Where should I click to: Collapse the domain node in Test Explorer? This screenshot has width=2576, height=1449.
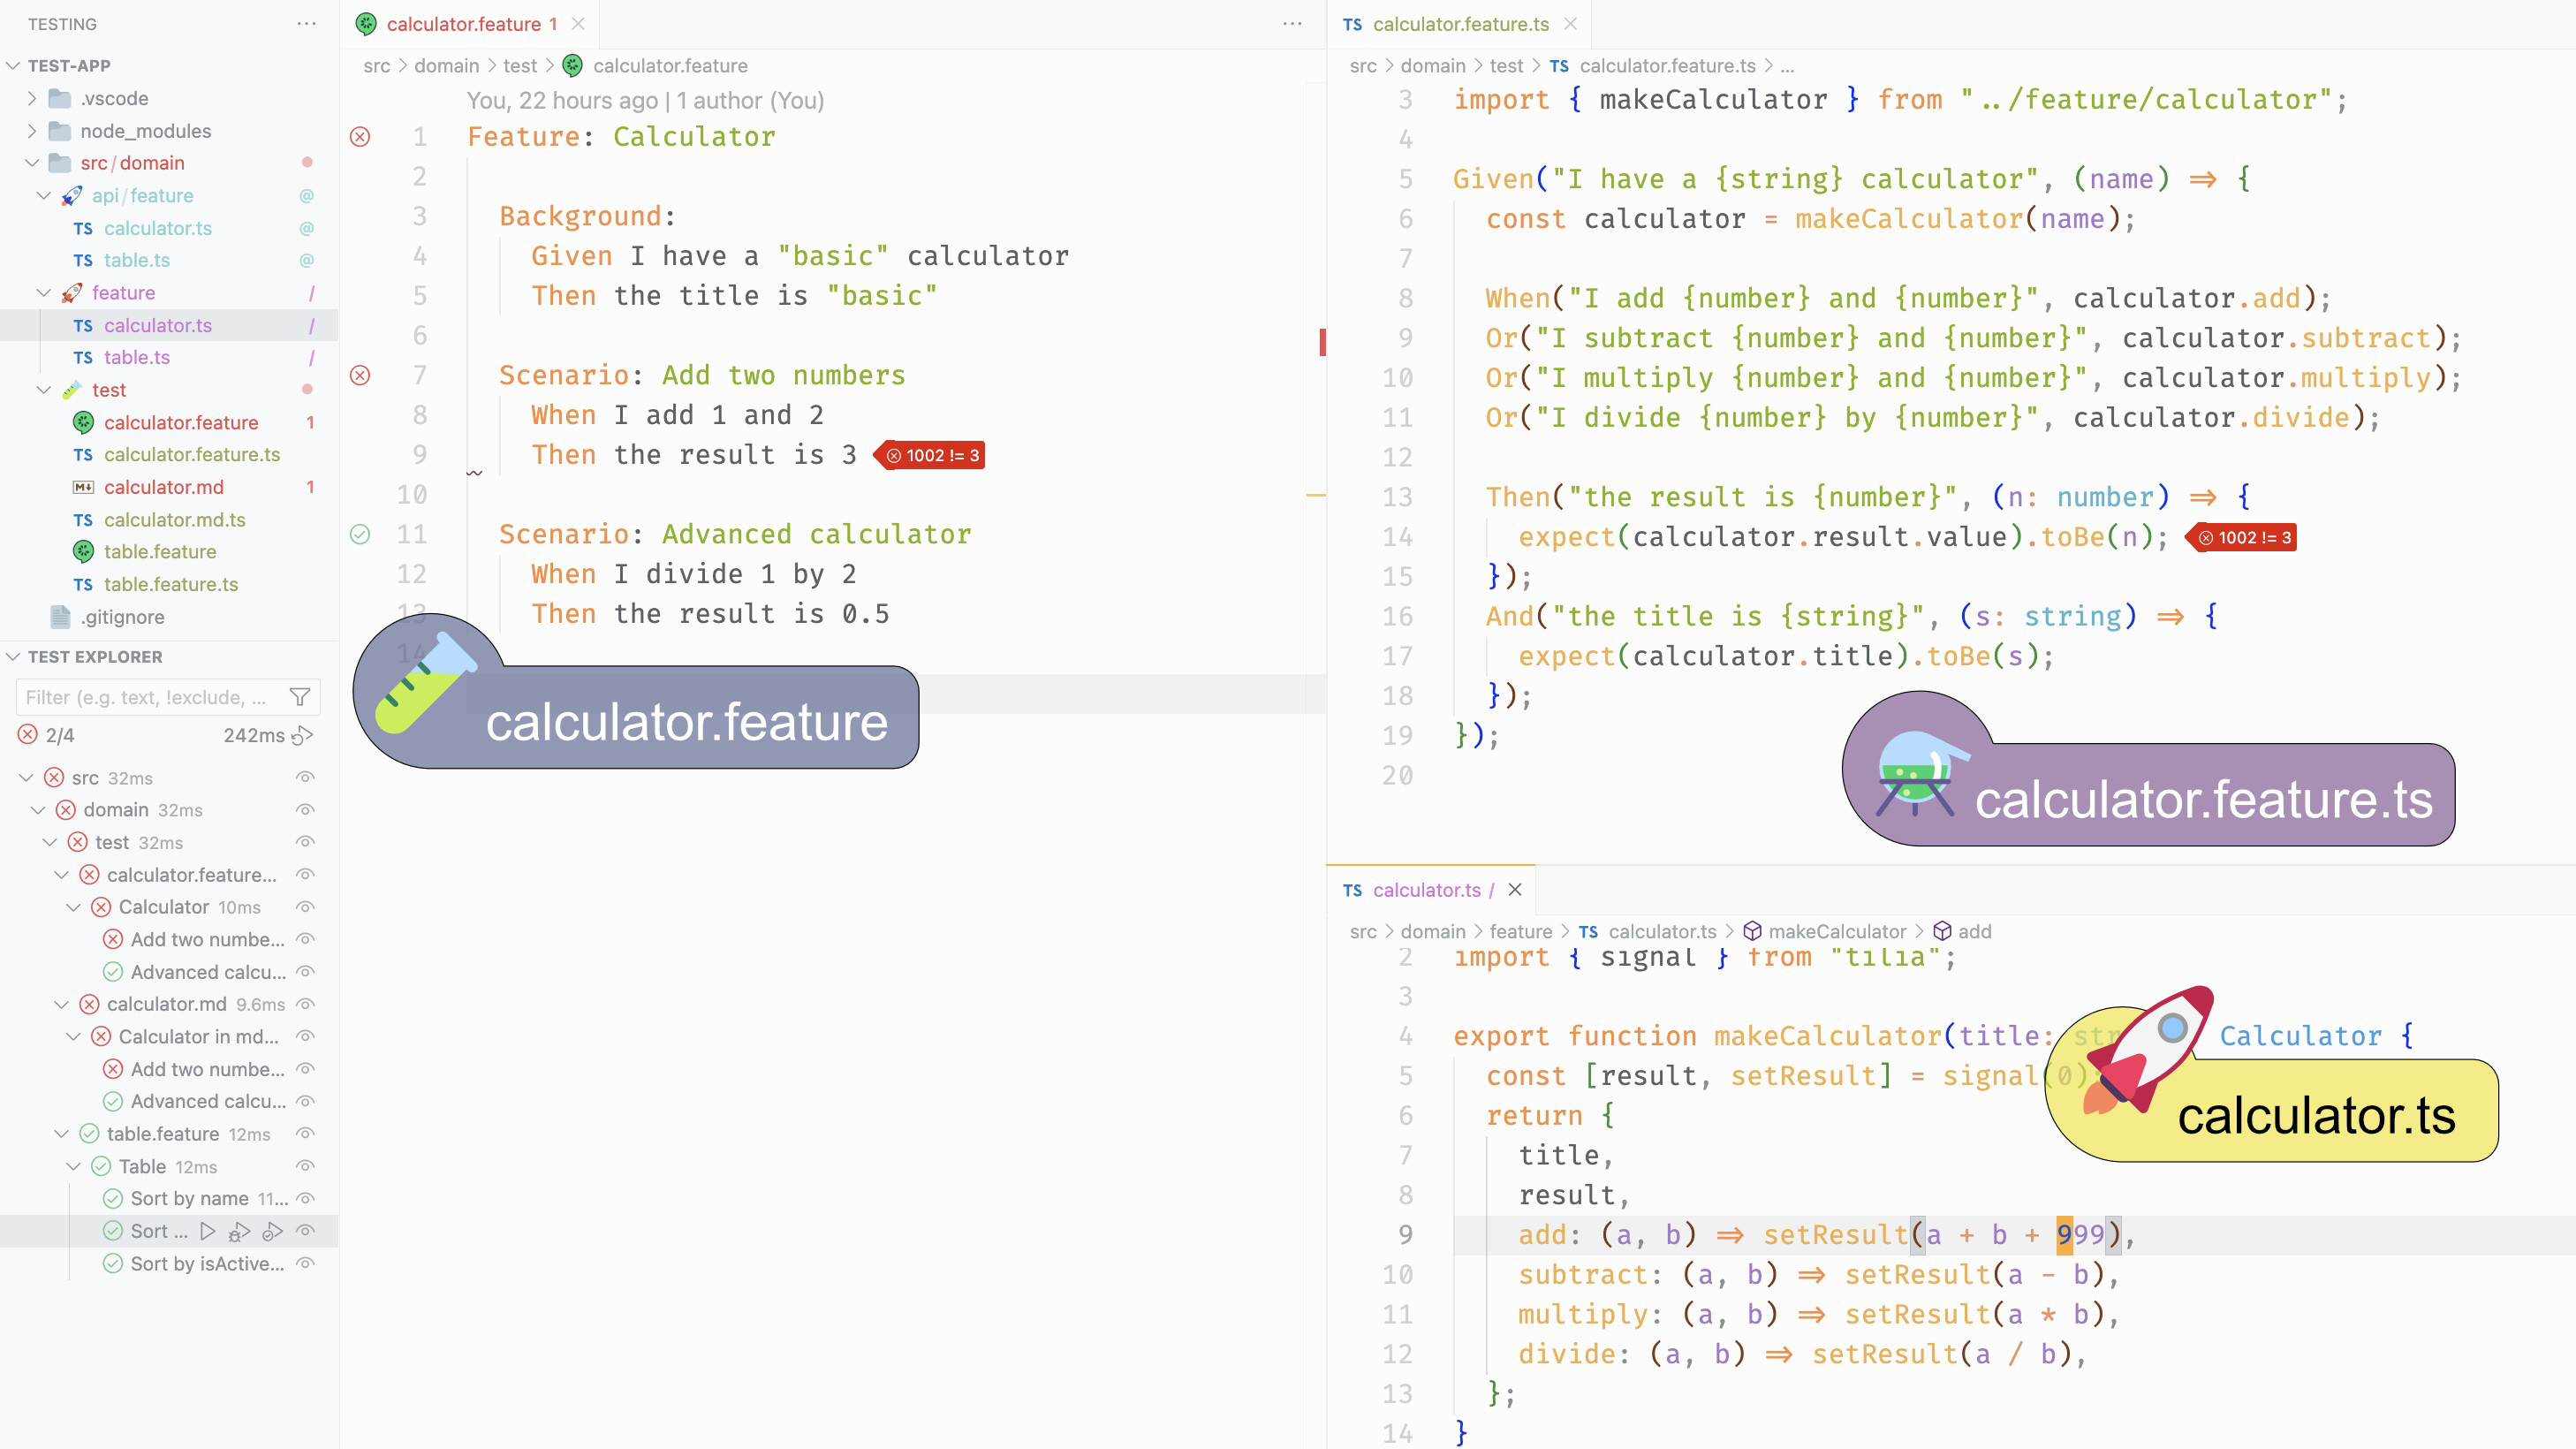coord(40,810)
